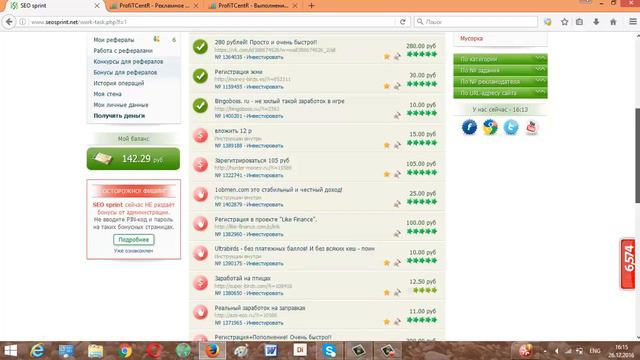Click gold favorite star on 105.00 руб task
Image resolution: width=640 pixels, height=360 pixels.
387,174
